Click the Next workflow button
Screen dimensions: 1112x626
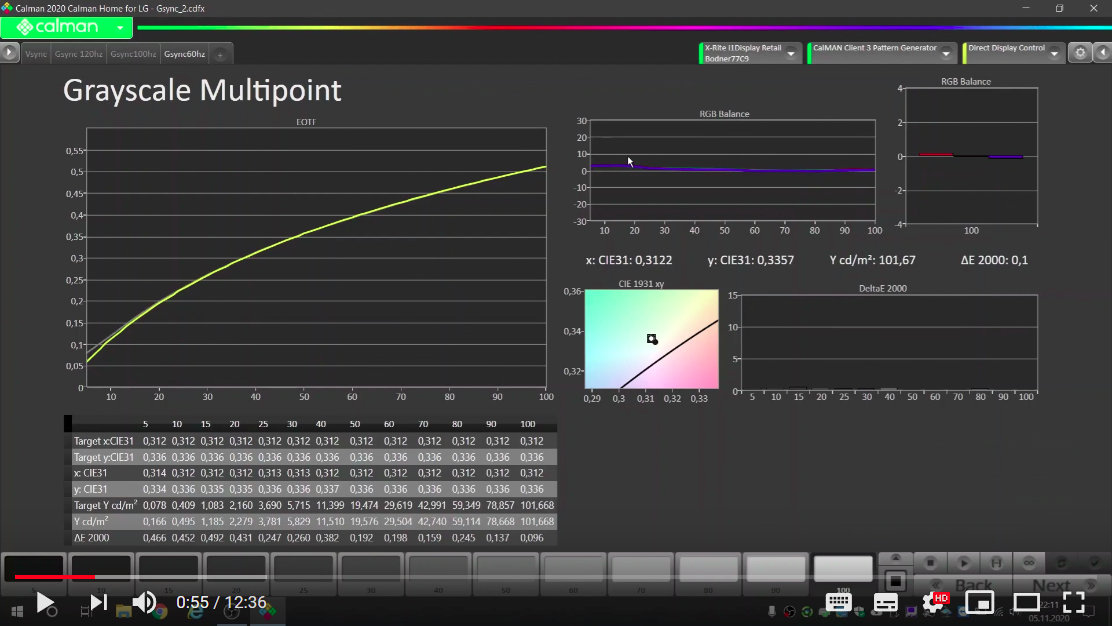(x=1051, y=586)
